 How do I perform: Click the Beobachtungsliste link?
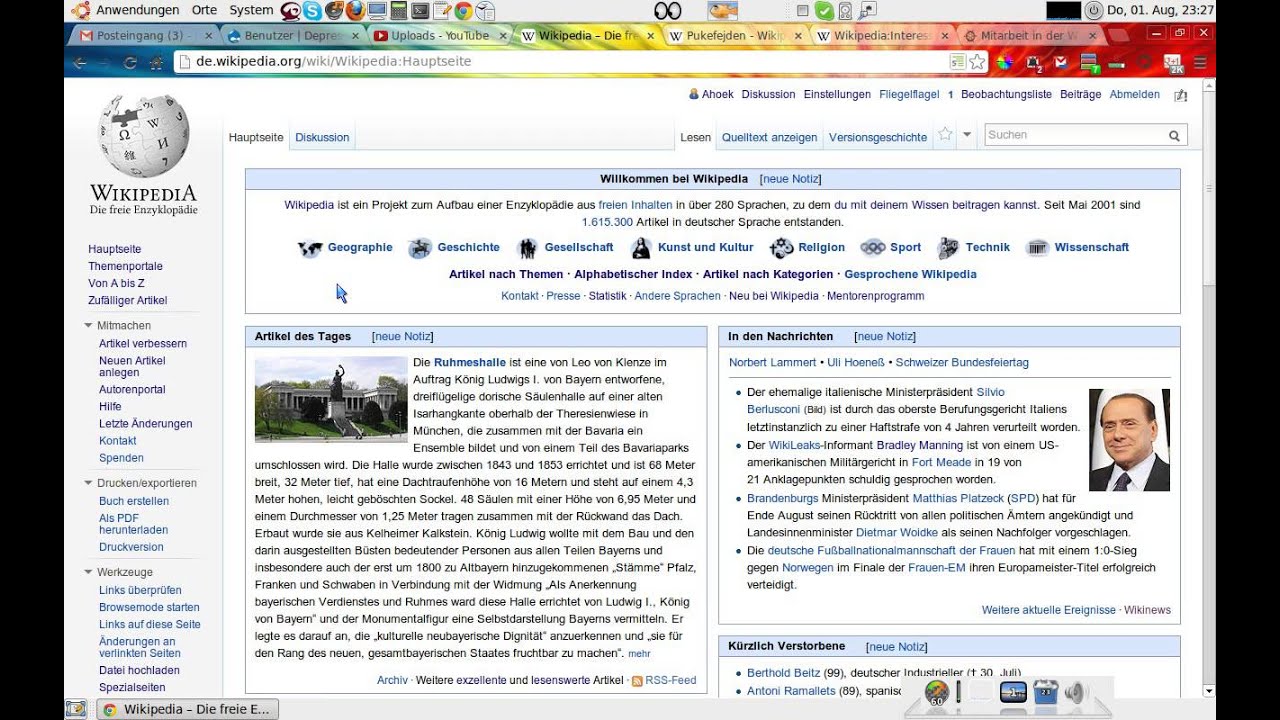1006,94
